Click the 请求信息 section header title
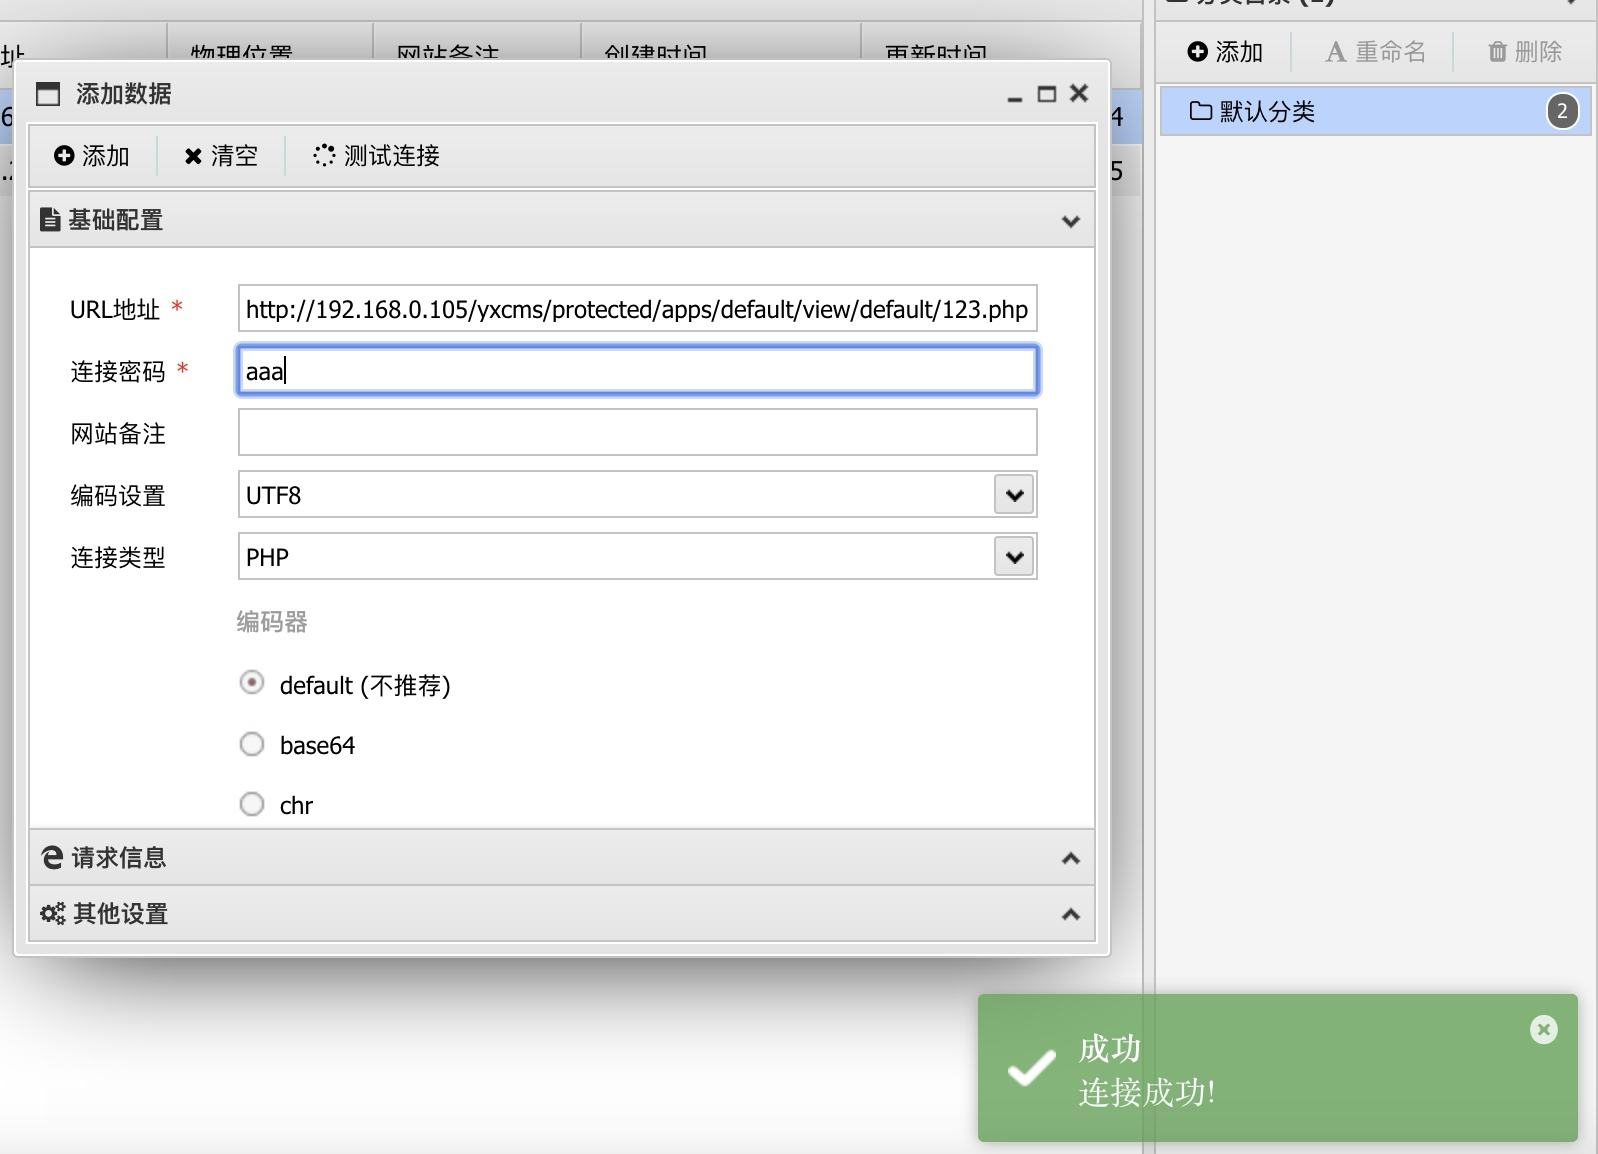 point(119,858)
